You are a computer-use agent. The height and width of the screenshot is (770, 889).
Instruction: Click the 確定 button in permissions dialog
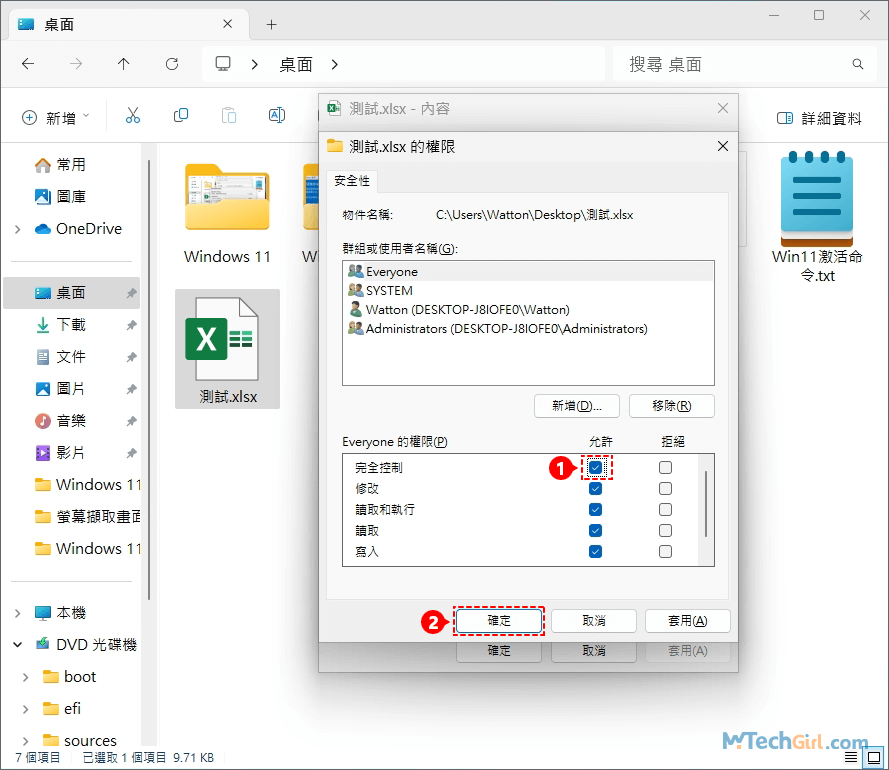pos(499,621)
